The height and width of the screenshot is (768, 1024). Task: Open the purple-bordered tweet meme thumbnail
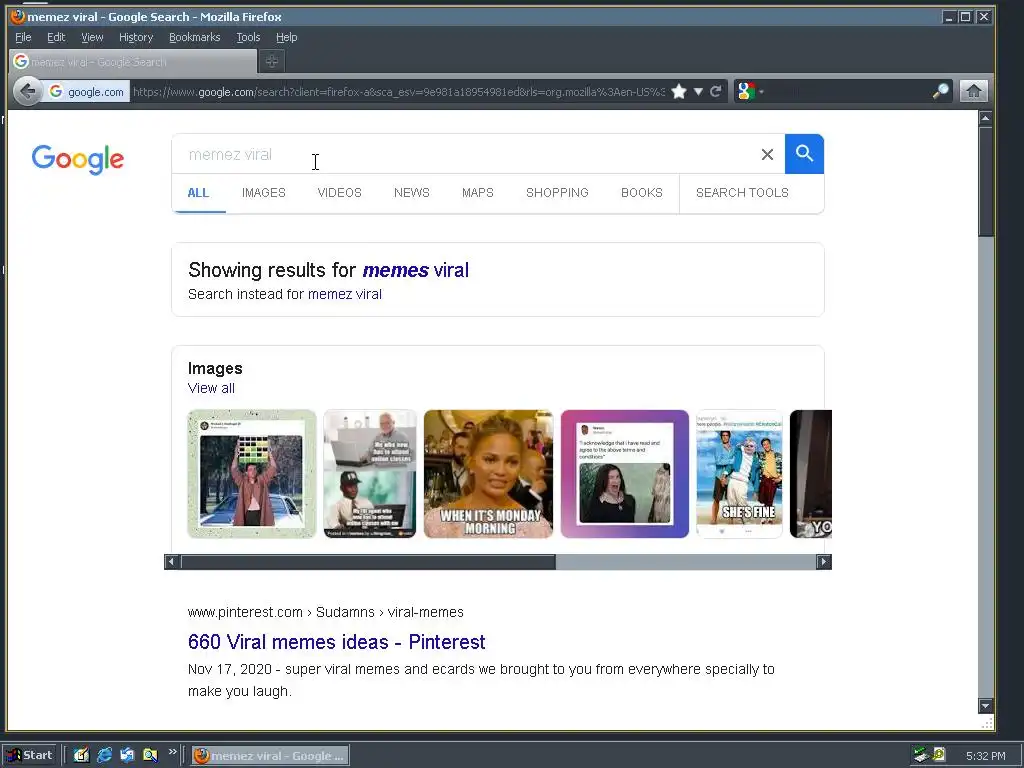624,474
